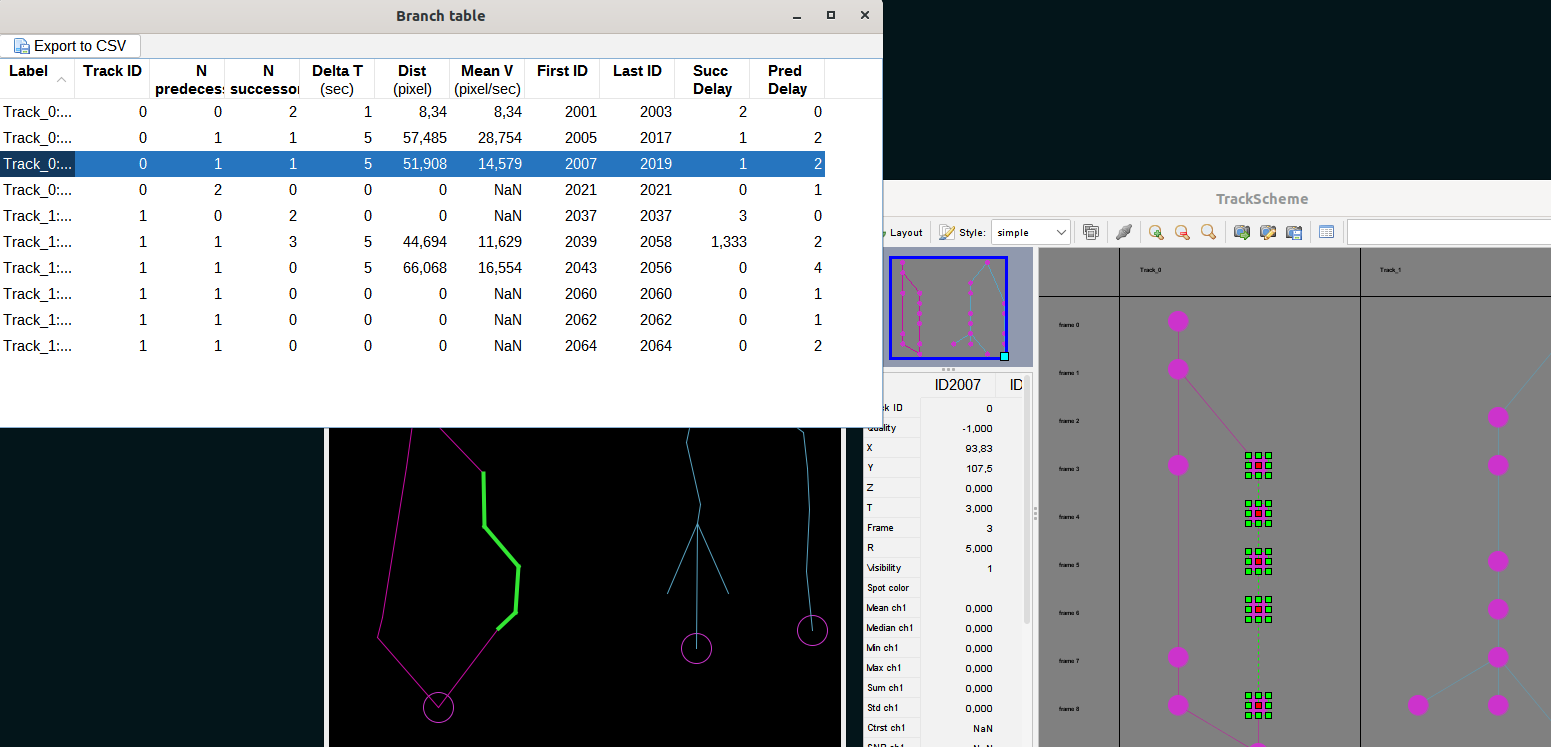Image resolution: width=1551 pixels, height=747 pixels.
Task: Select the branch row with First ID 2005
Action: click(412, 138)
